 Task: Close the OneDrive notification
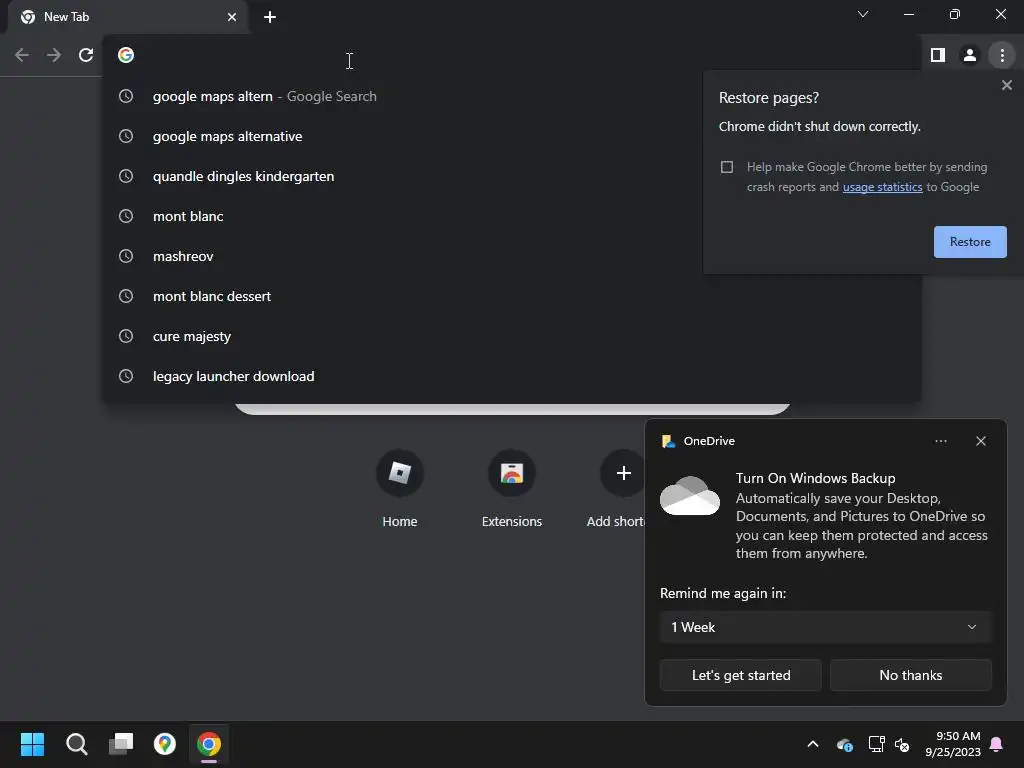point(980,441)
